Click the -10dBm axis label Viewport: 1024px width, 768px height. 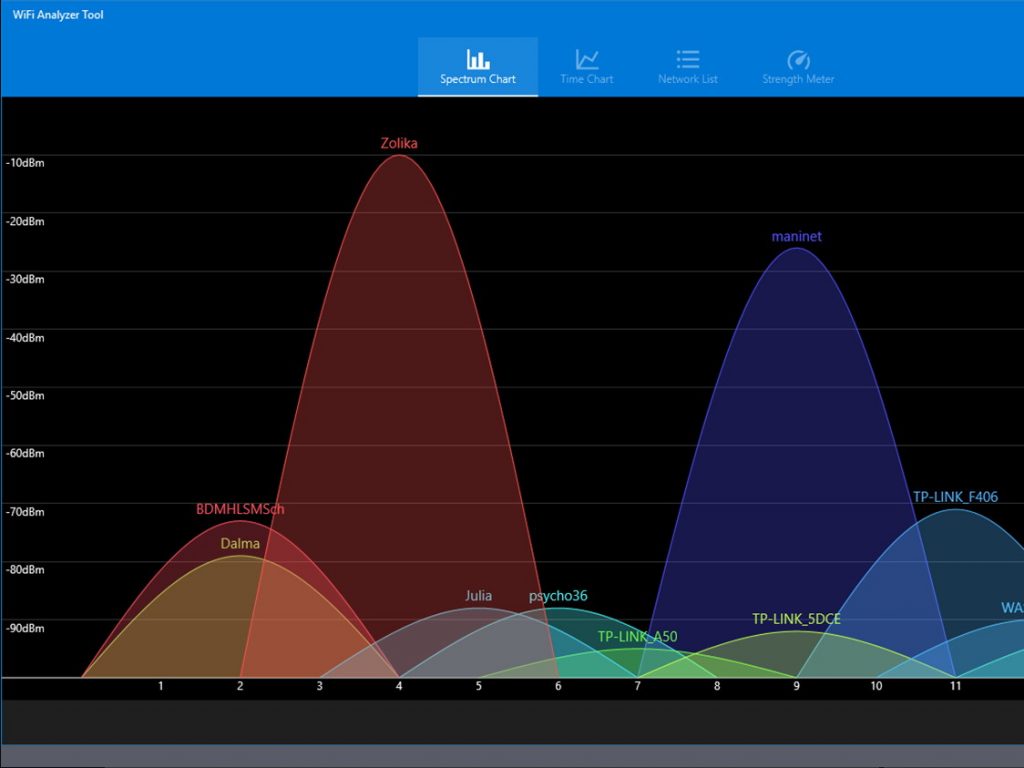25,163
